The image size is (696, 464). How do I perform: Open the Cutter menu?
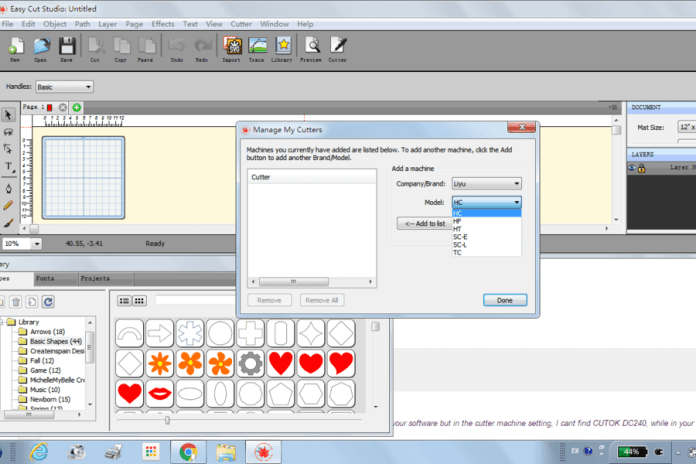click(x=241, y=24)
